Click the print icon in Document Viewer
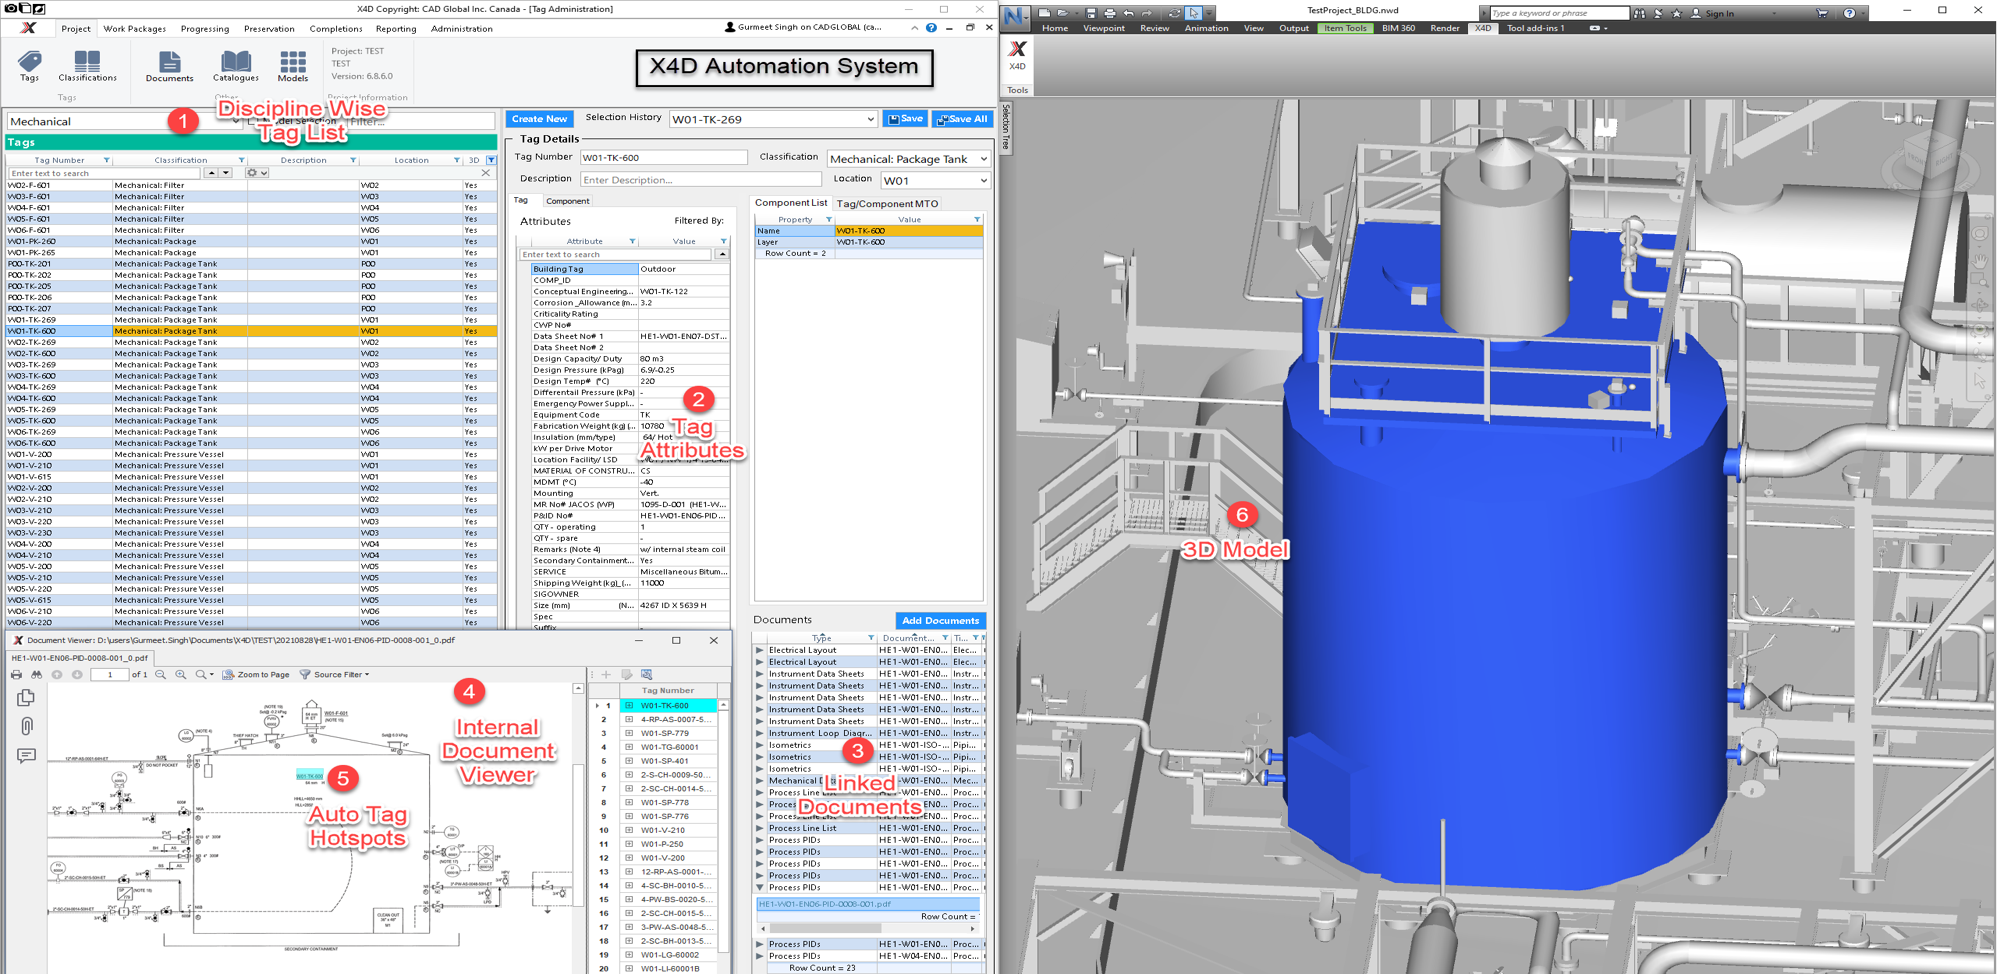 tap(16, 675)
